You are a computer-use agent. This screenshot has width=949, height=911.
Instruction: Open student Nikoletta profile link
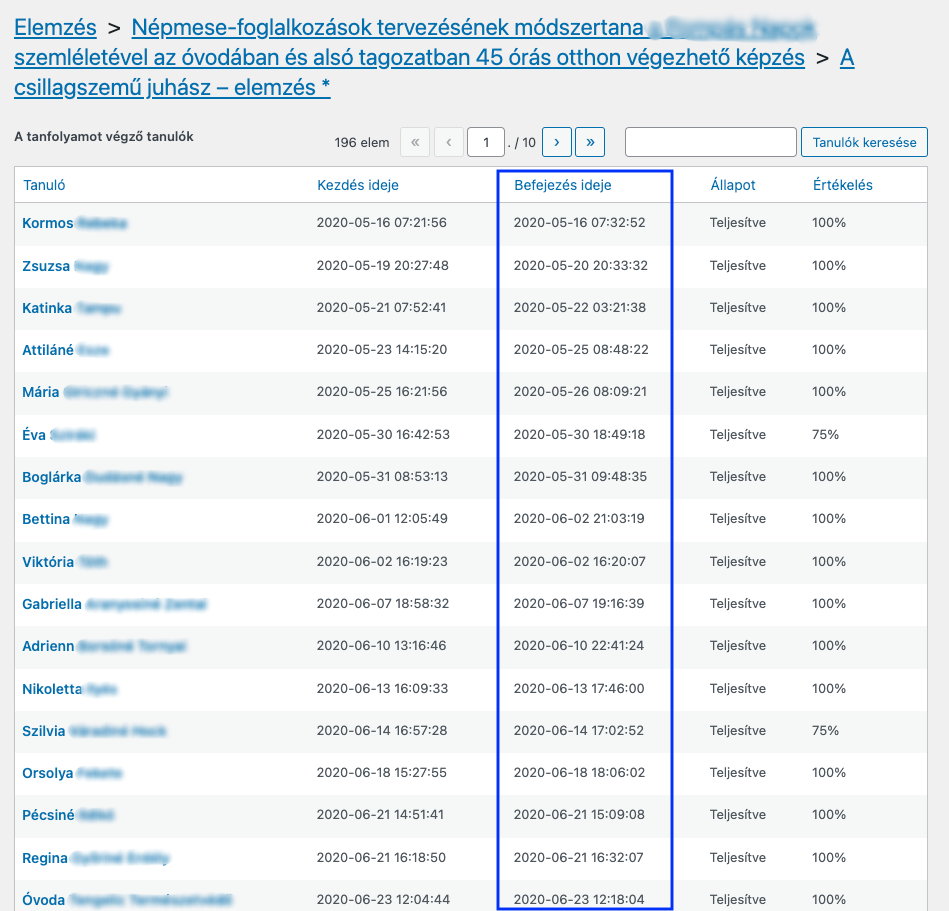point(70,689)
